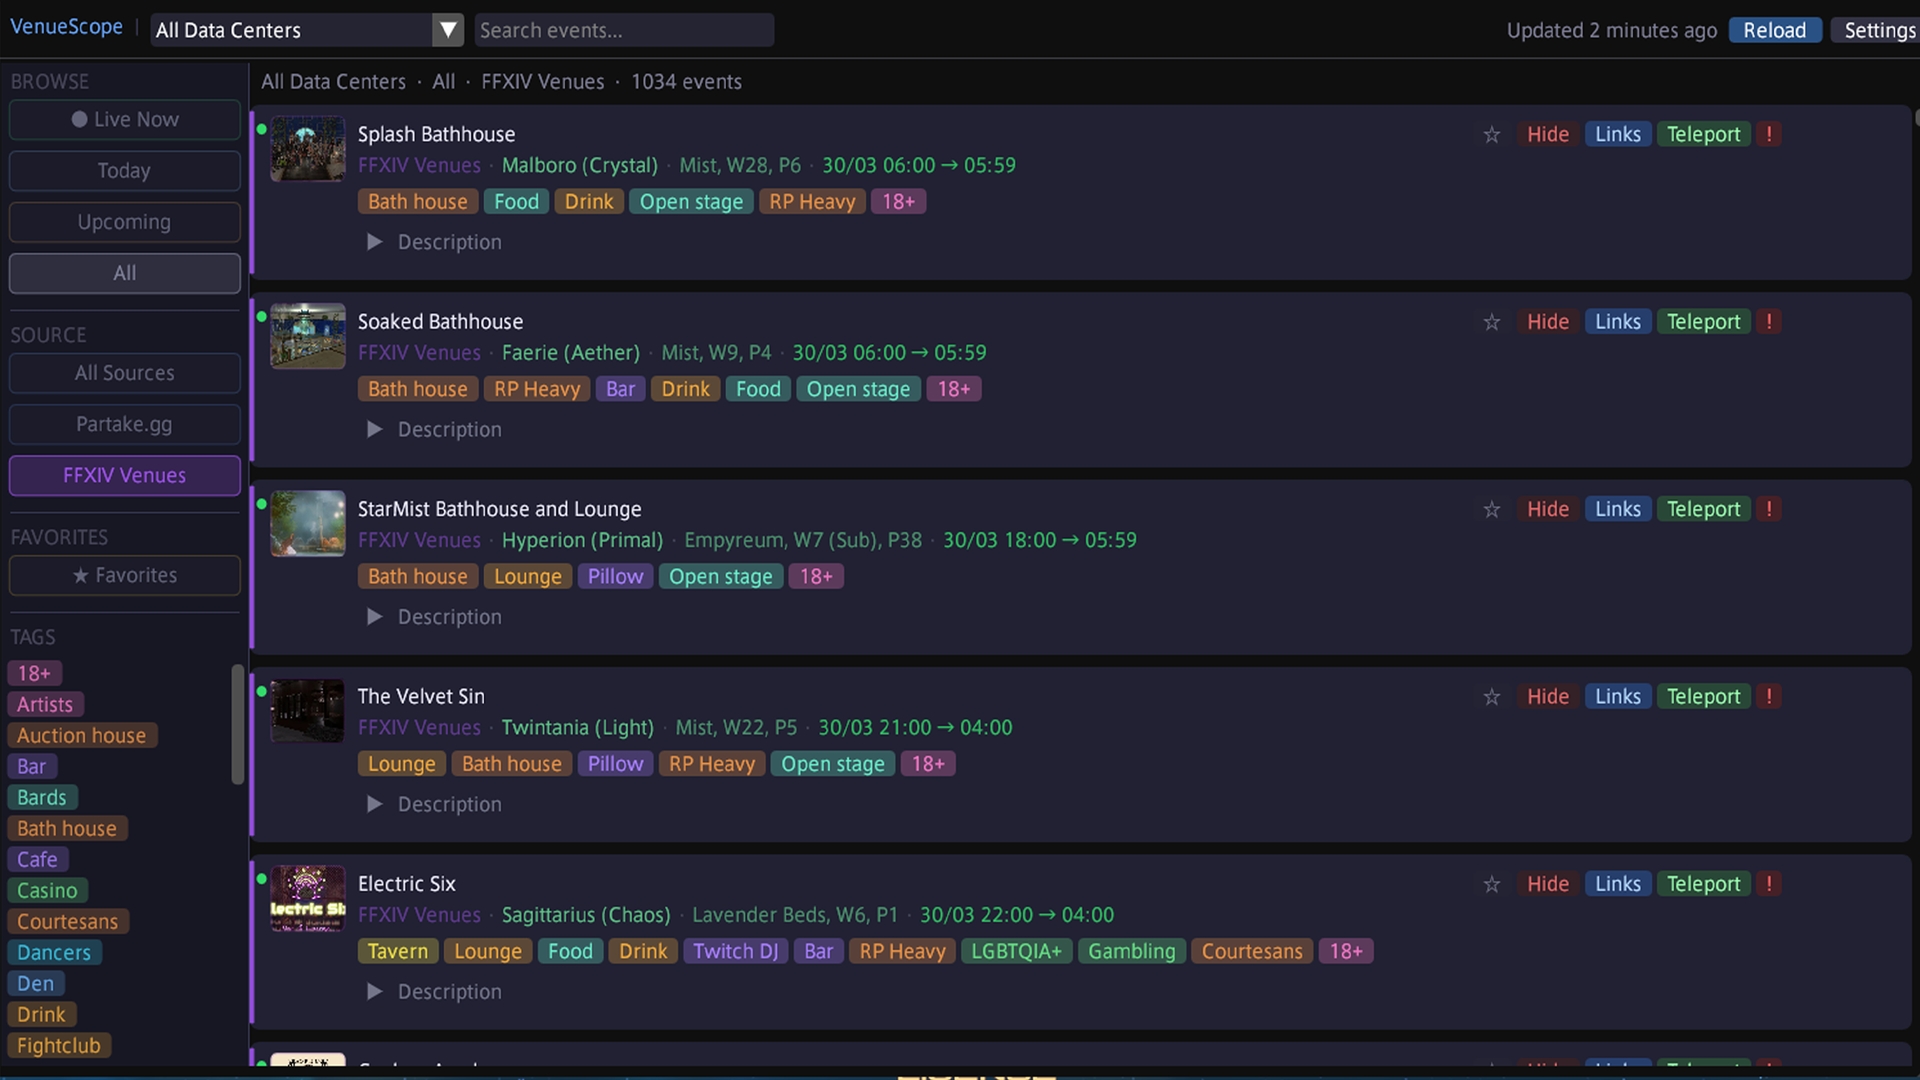
Task: Open The Velvet Sin thumbnail image
Action: [x=308, y=711]
